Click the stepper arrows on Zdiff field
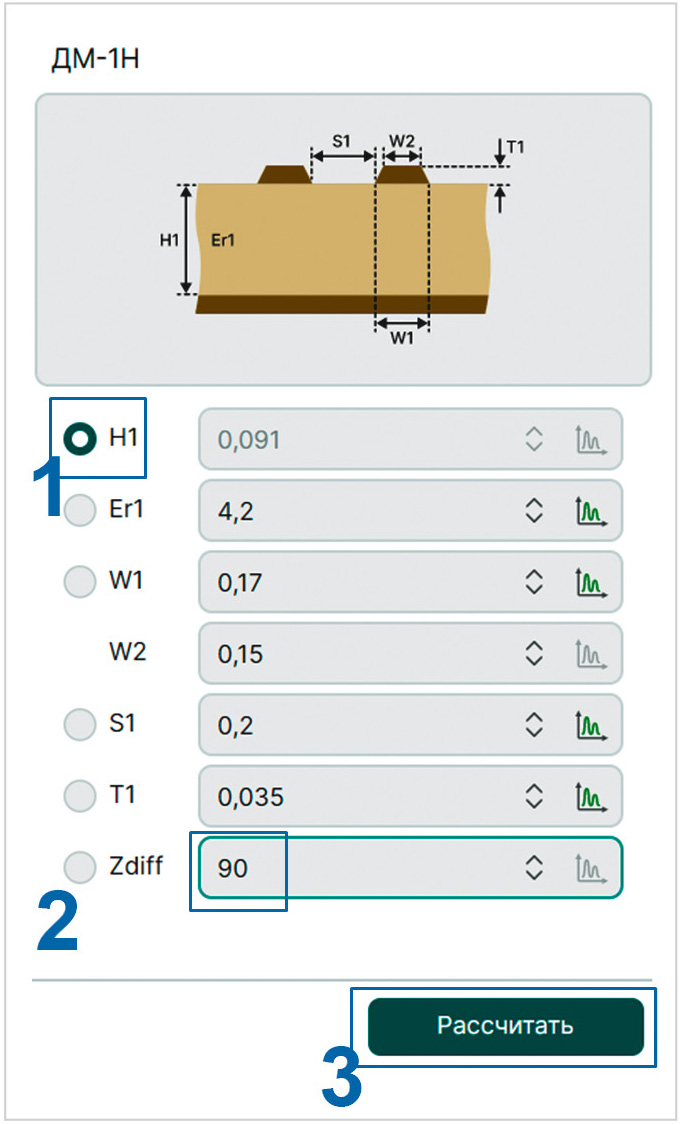The width and height of the screenshot is (680, 1125). tap(534, 867)
